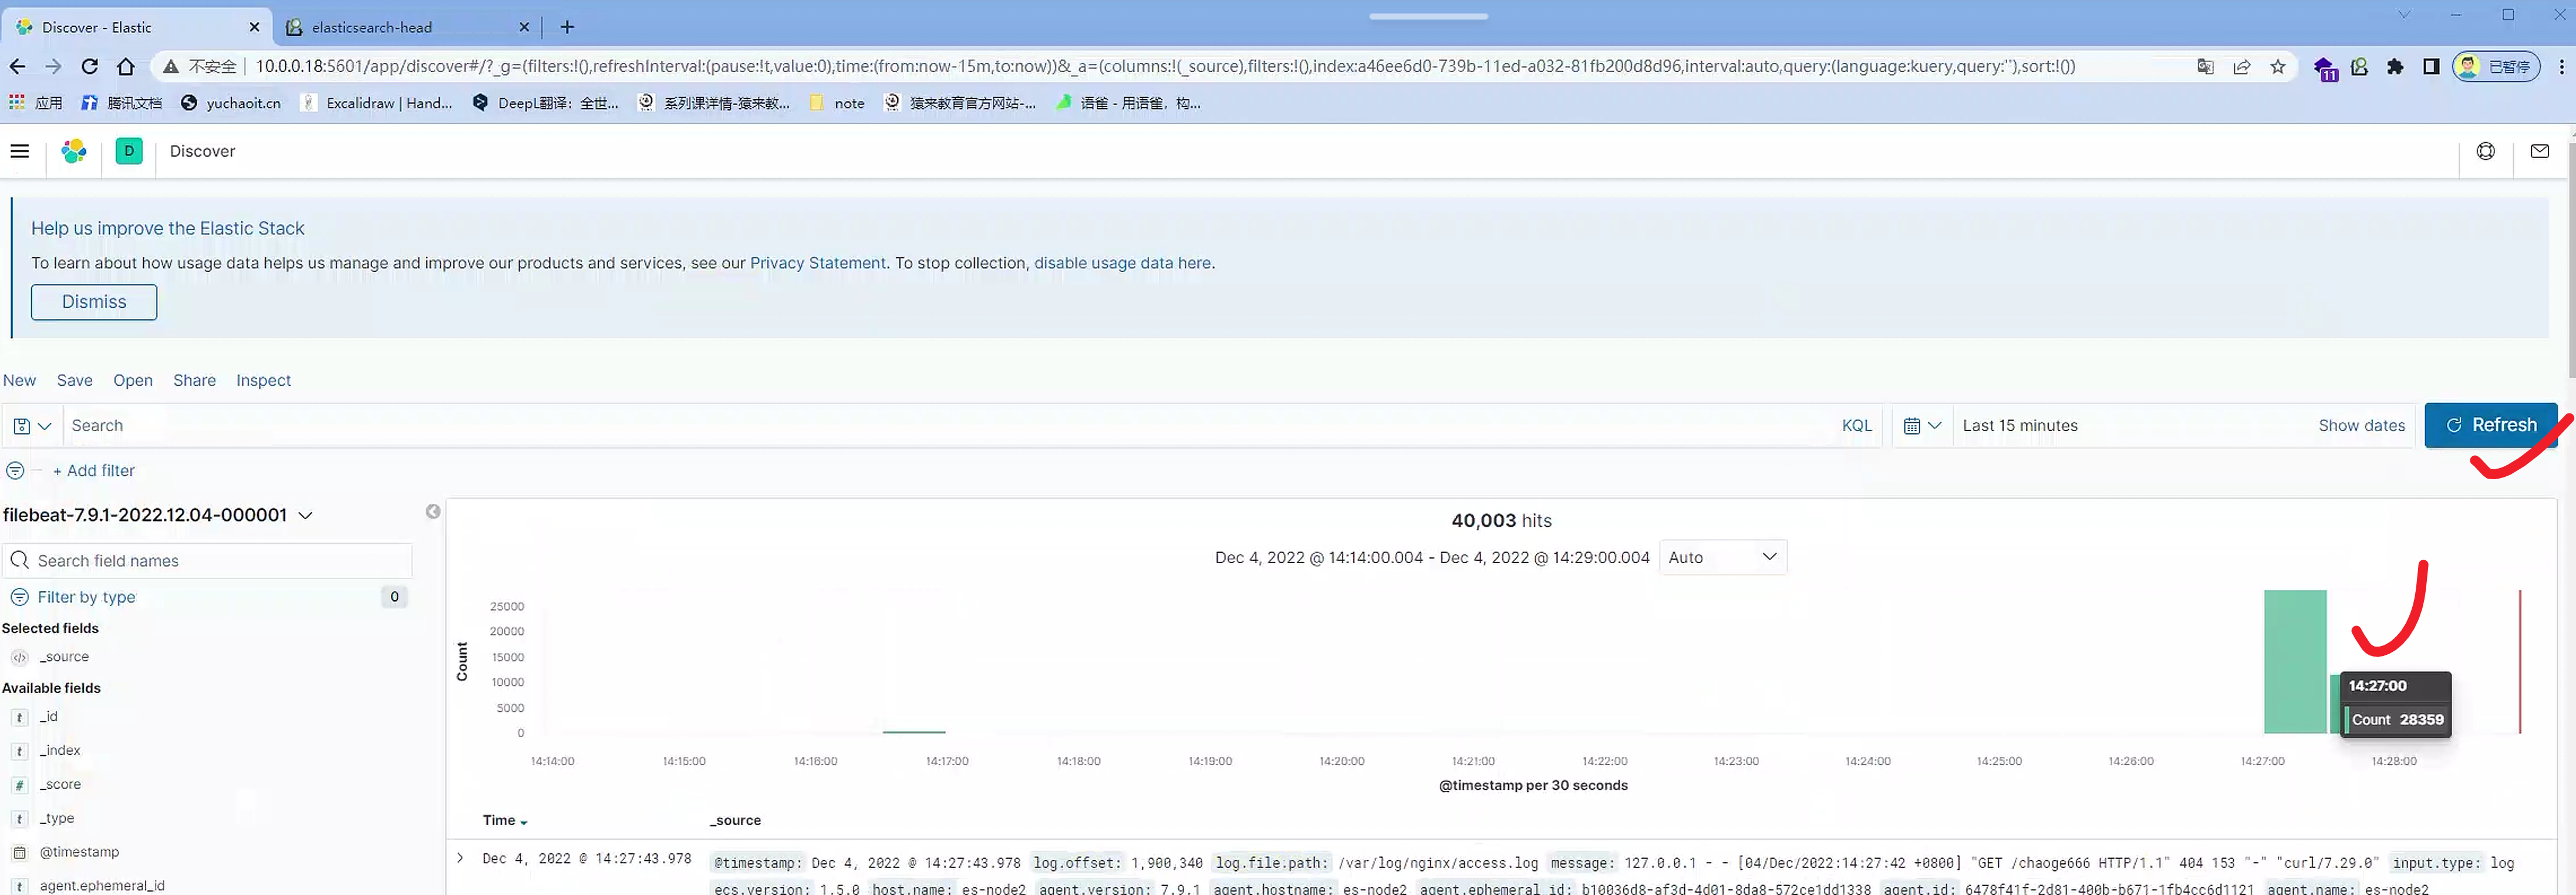
Task: Click the Inspect menu item
Action: [x=263, y=380]
